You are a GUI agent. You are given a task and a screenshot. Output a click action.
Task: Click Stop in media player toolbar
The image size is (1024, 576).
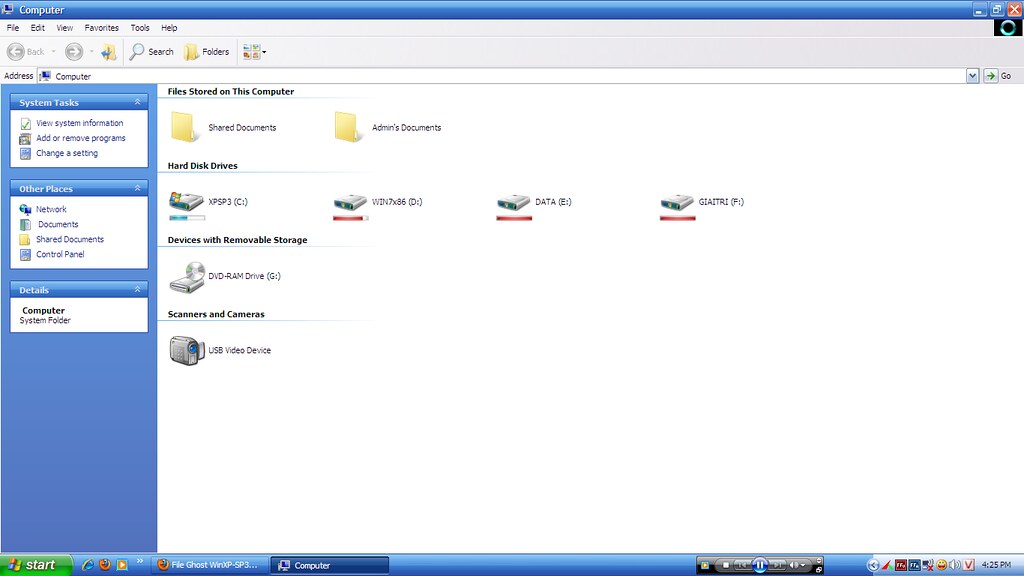(726, 565)
